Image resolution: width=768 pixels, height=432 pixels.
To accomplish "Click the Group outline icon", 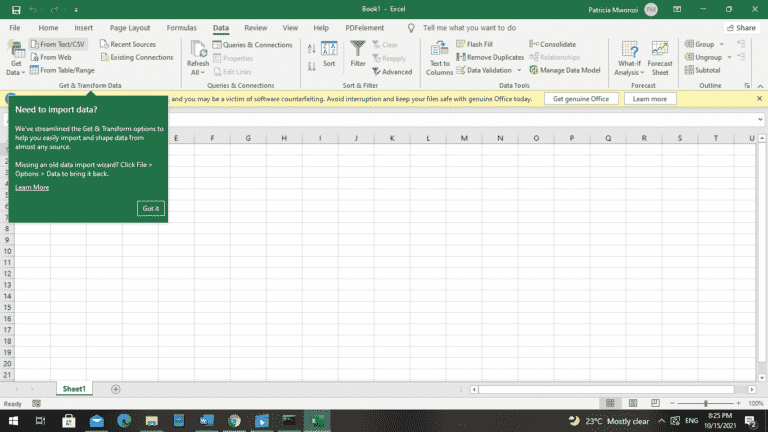I will [689, 44].
